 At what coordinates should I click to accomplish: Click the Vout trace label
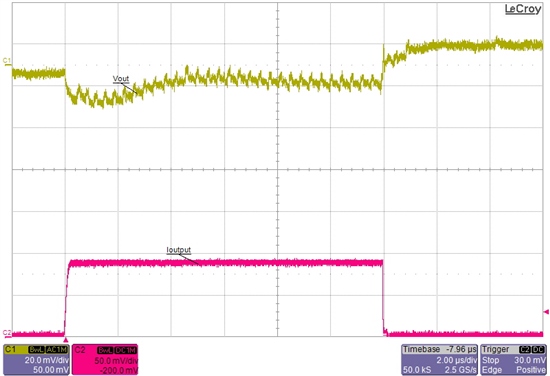121,79
